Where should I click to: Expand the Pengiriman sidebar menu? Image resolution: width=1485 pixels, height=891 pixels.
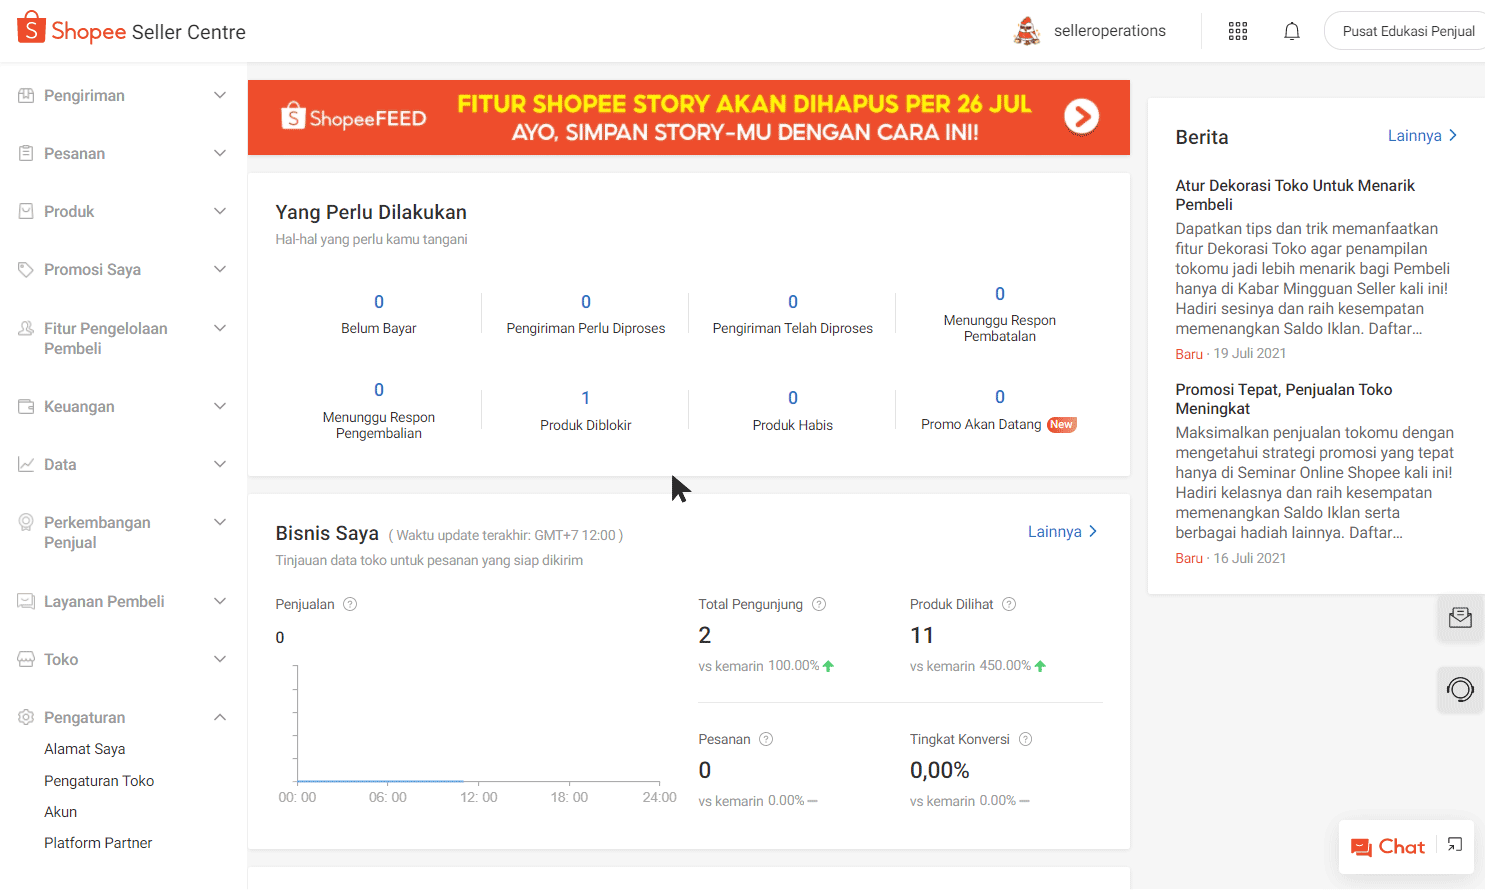pos(220,95)
